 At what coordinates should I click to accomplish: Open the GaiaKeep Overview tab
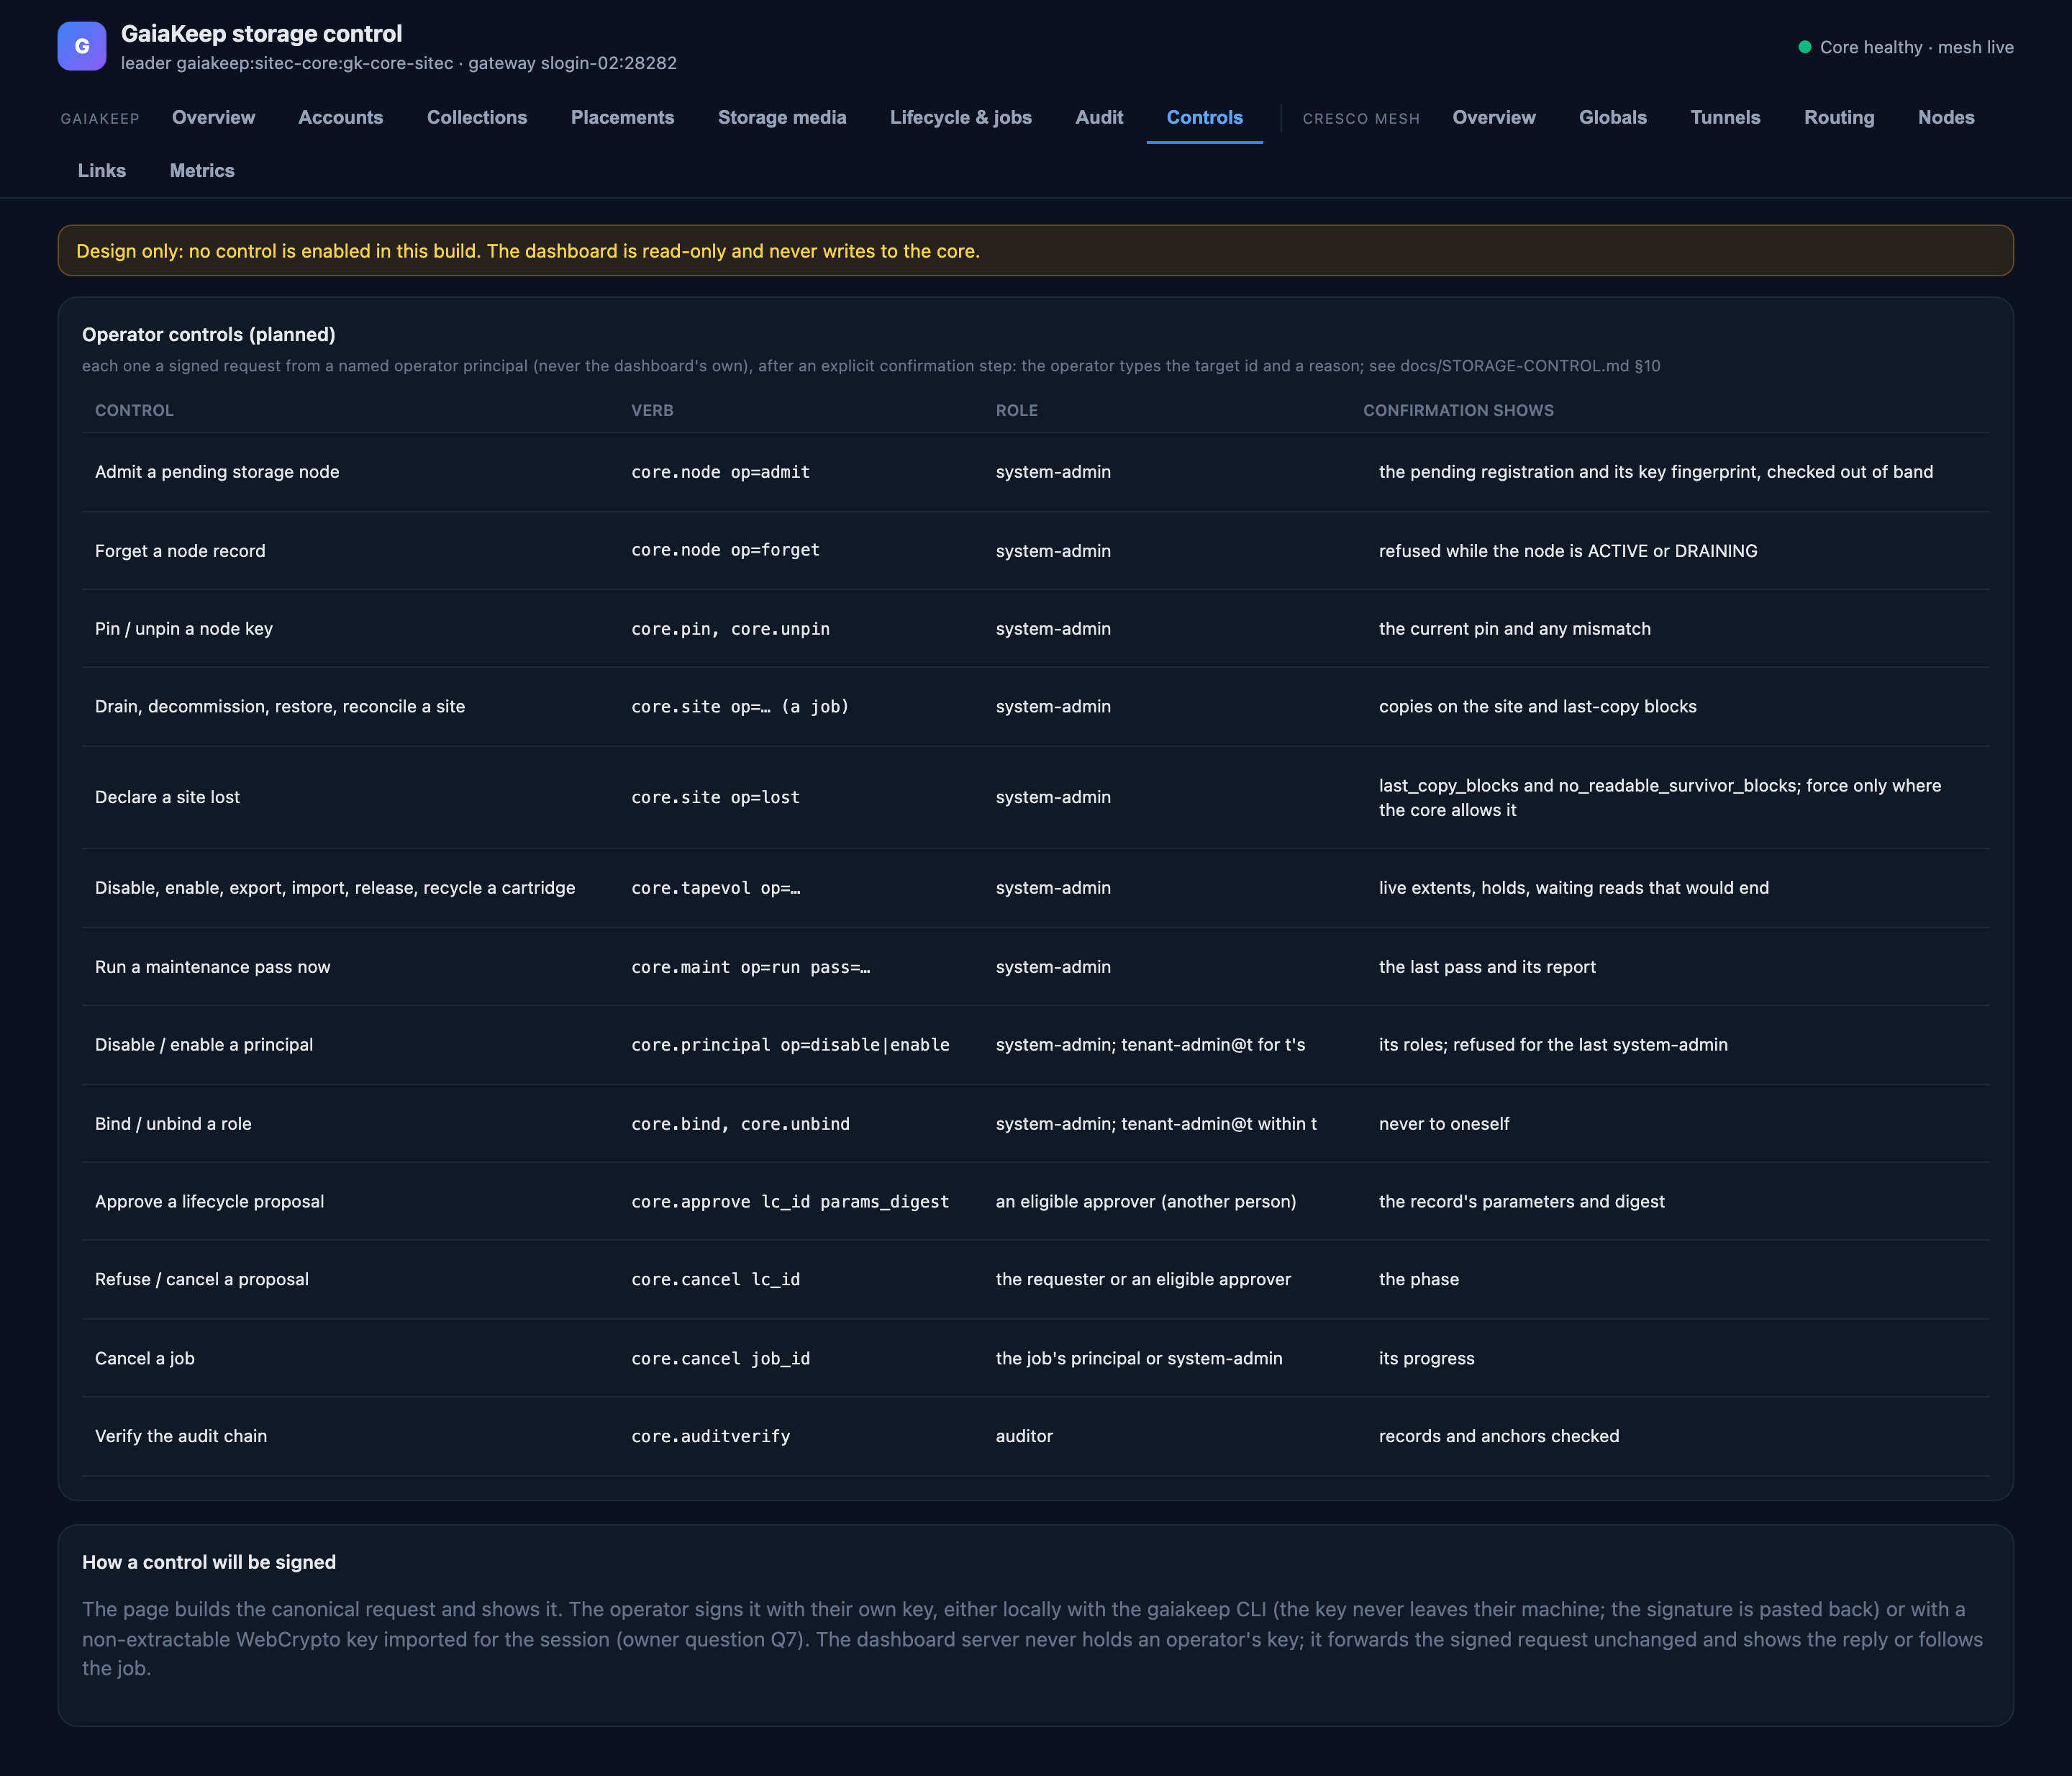click(x=213, y=117)
